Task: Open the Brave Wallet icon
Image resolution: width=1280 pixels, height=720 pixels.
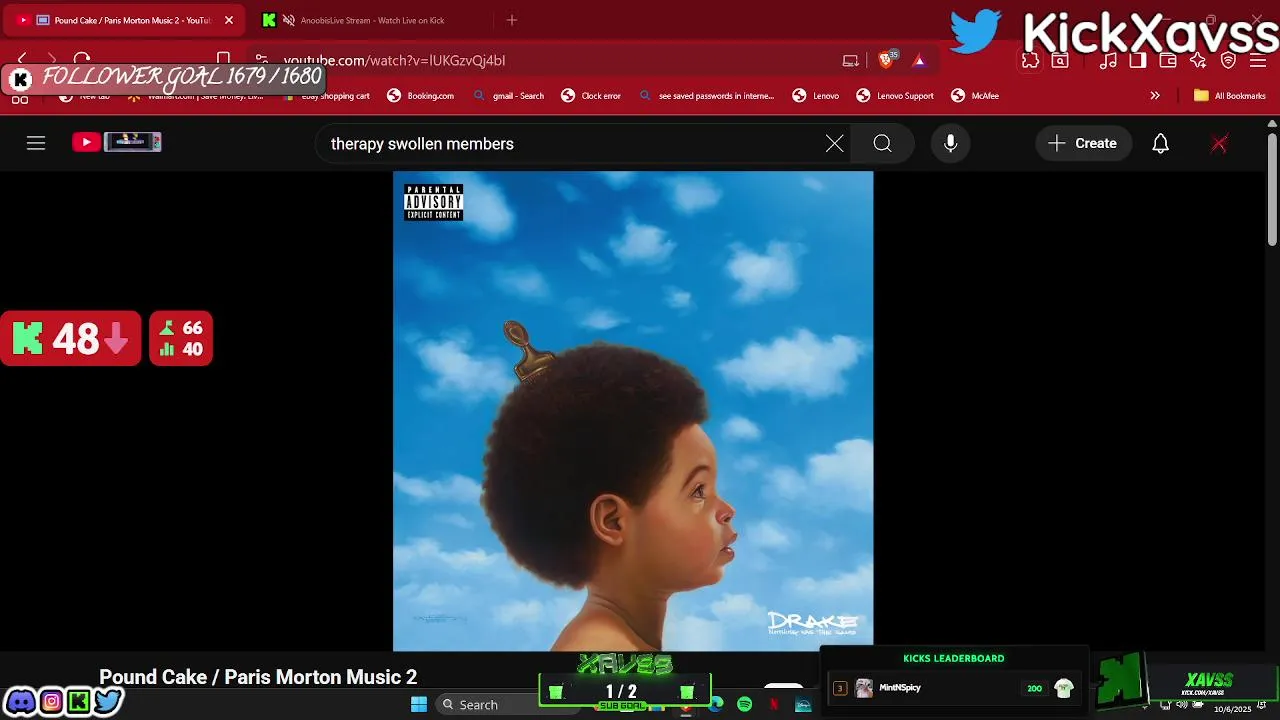Action: [x=1168, y=60]
